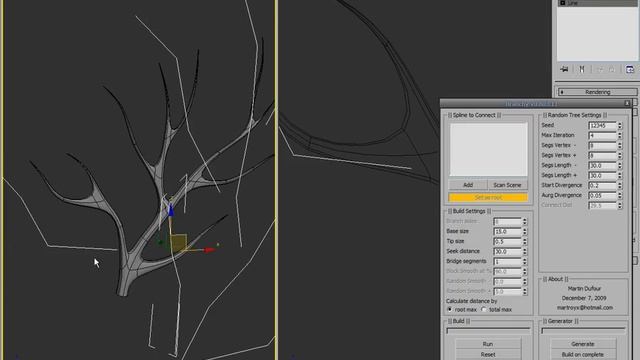640x360 pixels.
Task: Click the Segs Length - spinner arrows
Action: coord(620,165)
